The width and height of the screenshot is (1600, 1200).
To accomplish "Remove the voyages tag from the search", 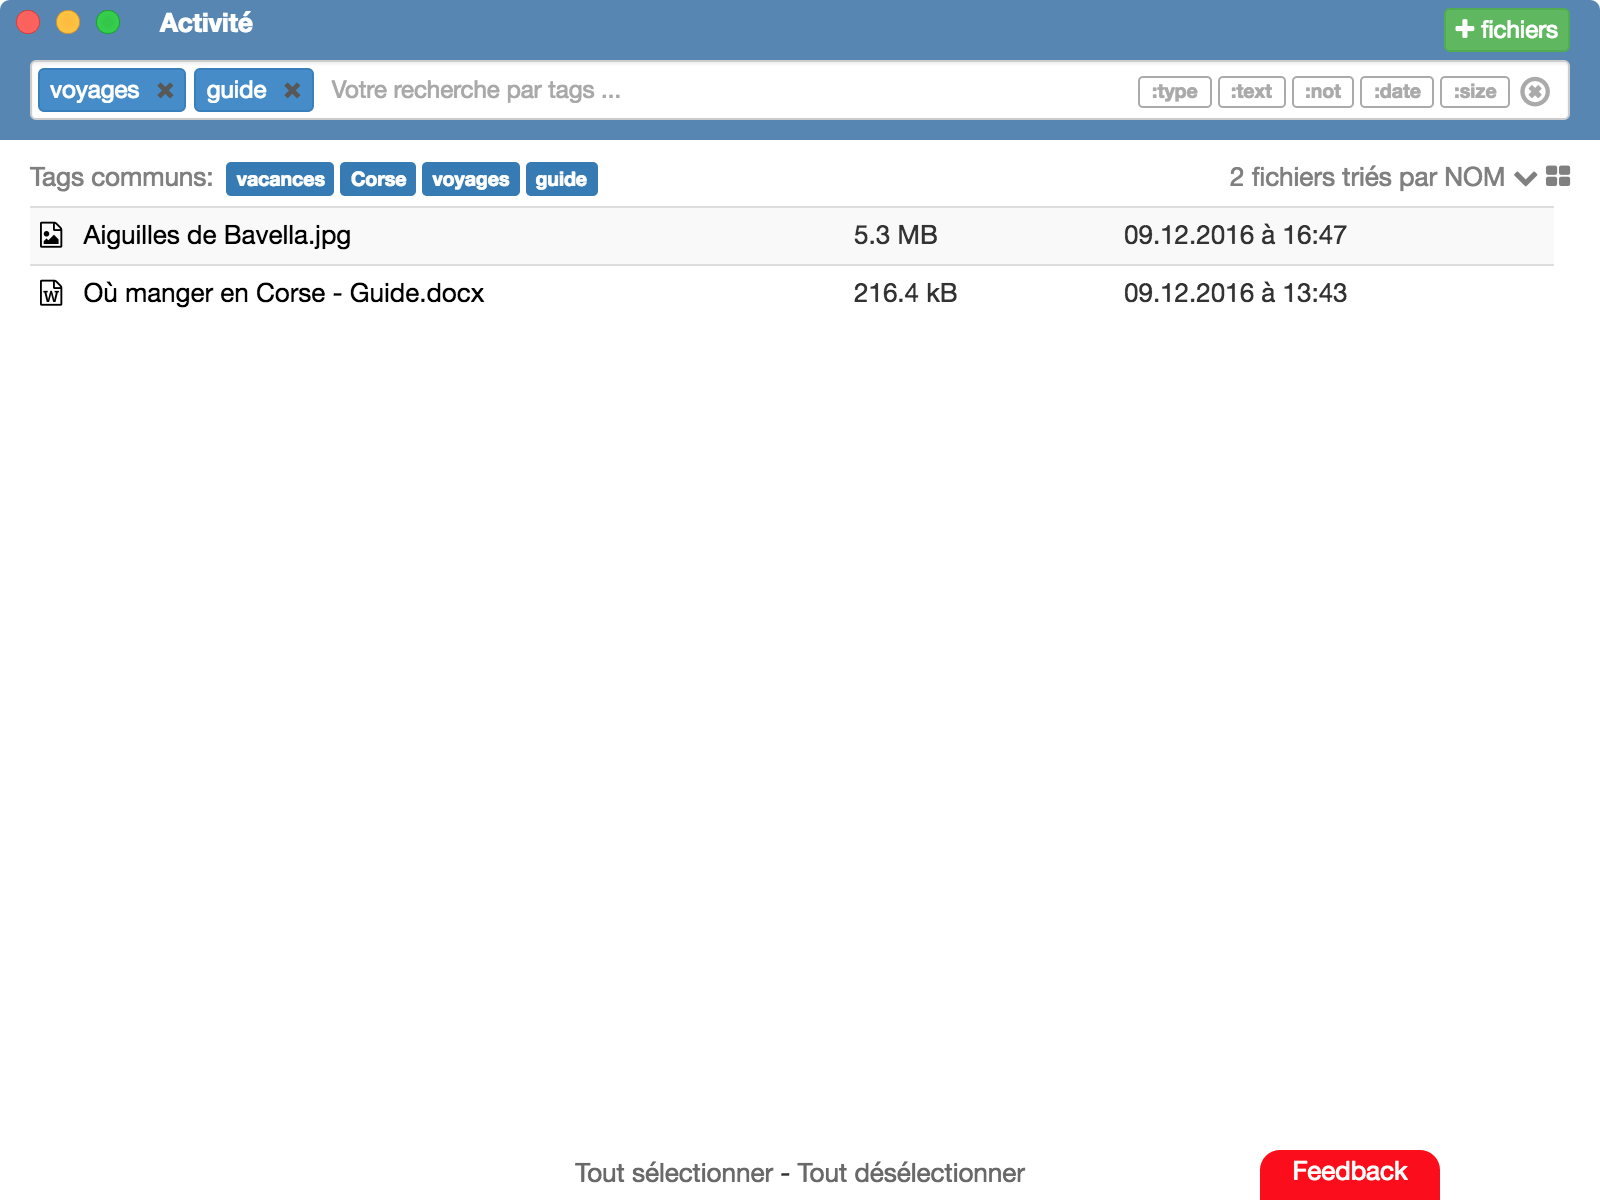I will 166,90.
